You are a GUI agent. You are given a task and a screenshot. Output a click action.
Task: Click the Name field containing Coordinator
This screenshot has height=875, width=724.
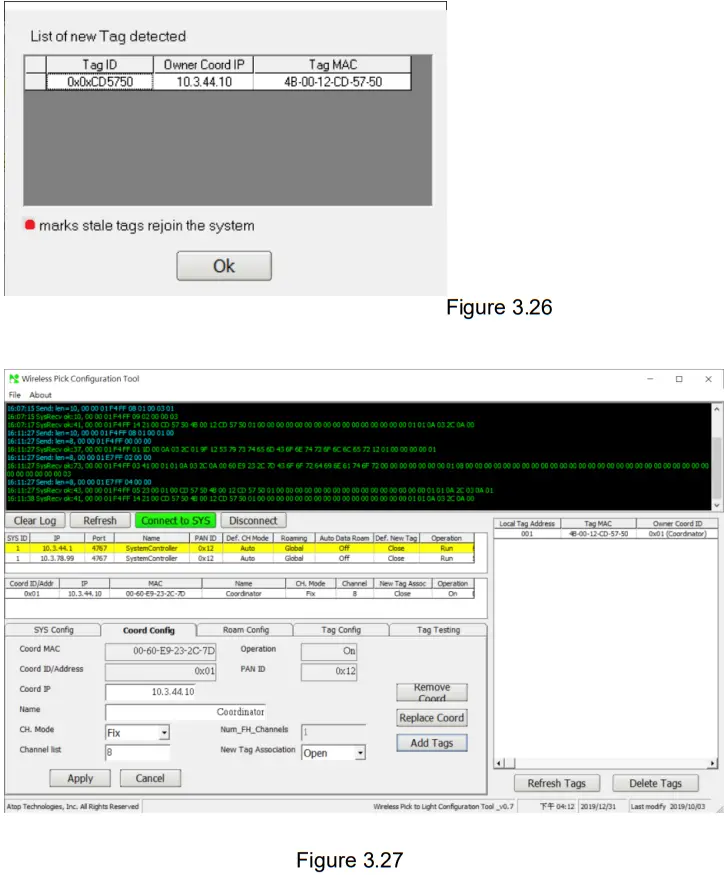[185, 711]
